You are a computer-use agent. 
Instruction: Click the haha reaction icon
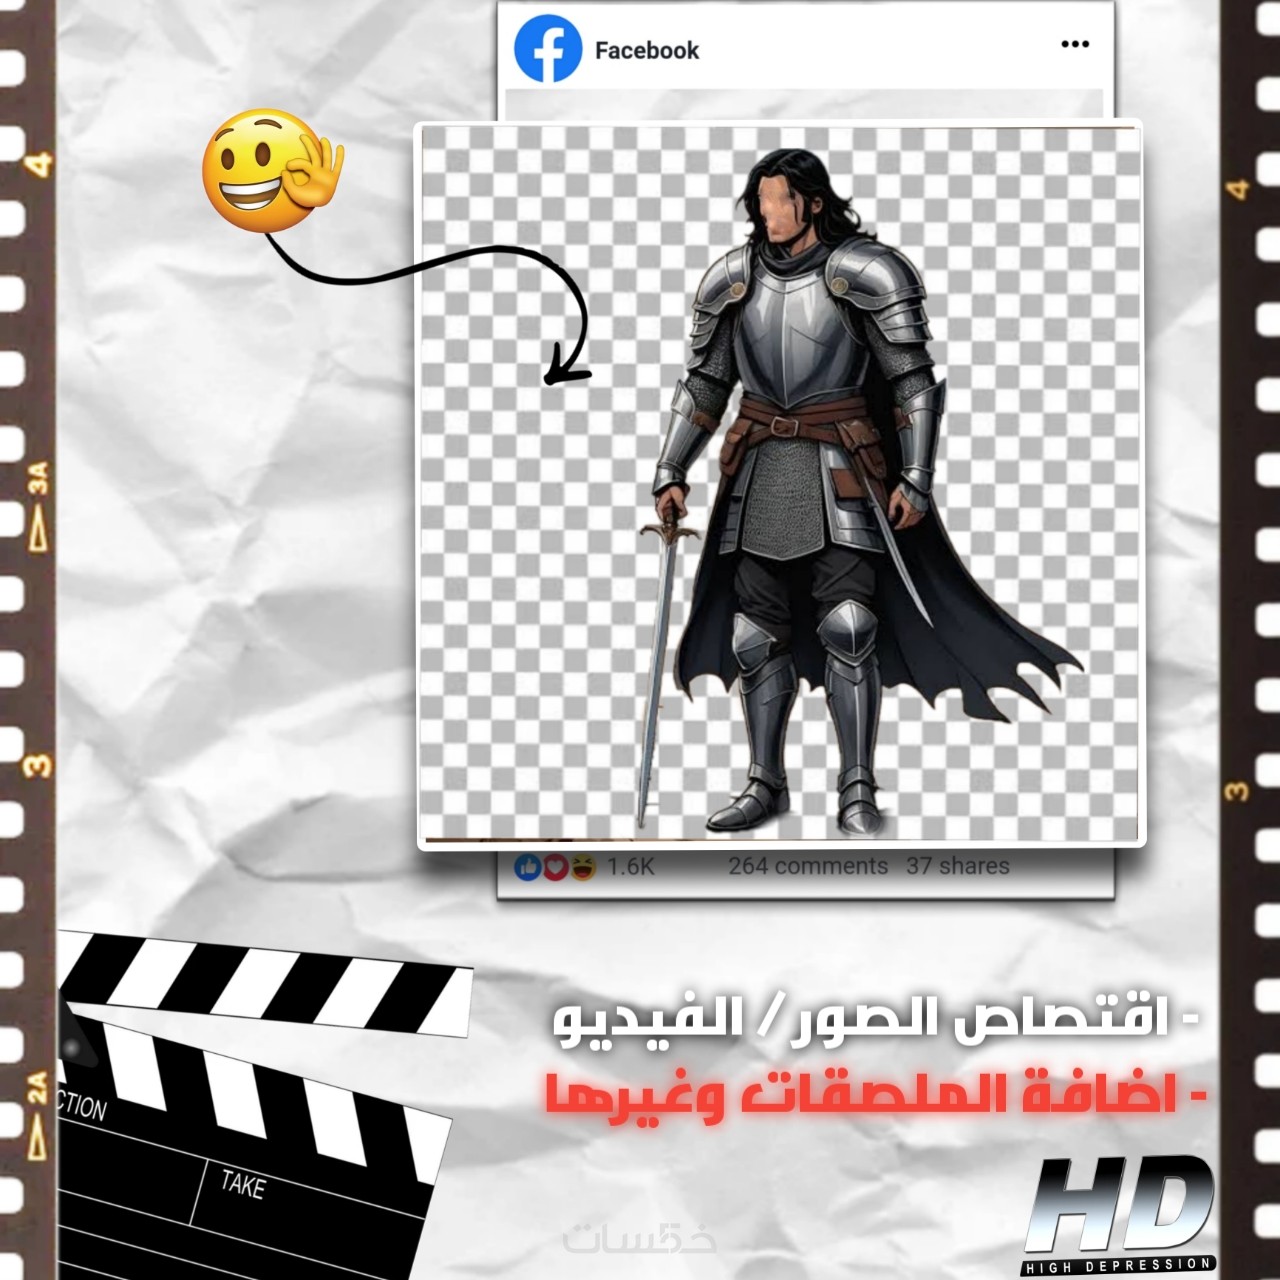583,867
